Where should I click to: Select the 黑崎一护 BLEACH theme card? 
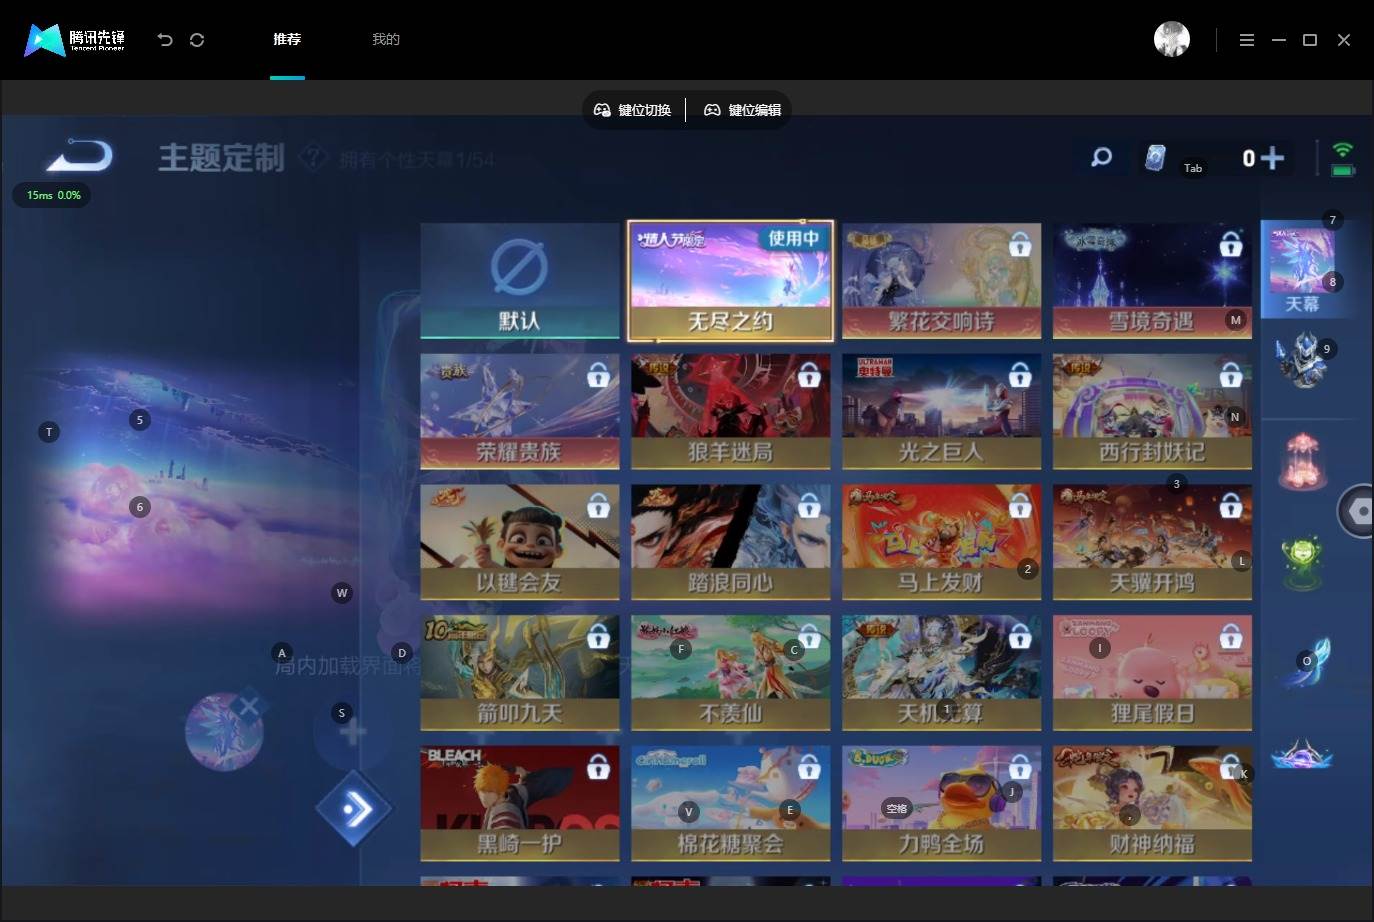tap(520, 803)
